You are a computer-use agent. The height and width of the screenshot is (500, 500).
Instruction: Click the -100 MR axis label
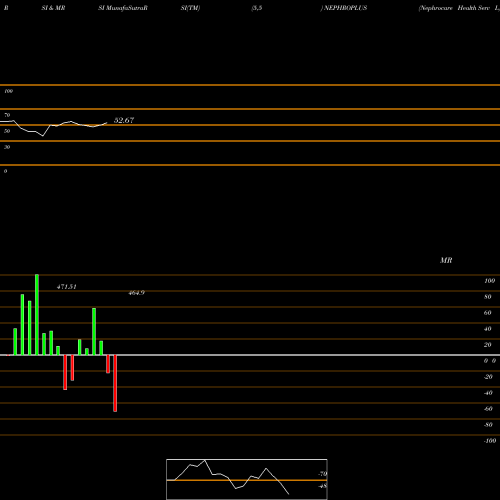tap(490, 441)
